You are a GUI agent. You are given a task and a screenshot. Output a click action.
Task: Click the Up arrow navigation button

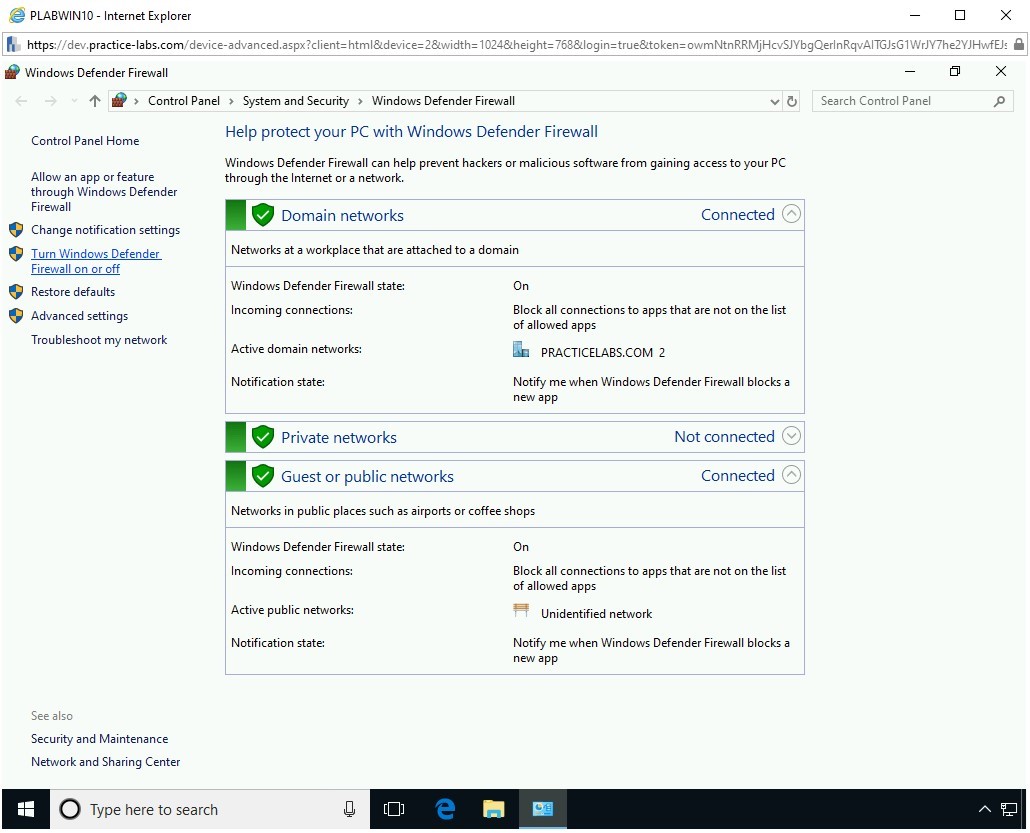tap(95, 101)
